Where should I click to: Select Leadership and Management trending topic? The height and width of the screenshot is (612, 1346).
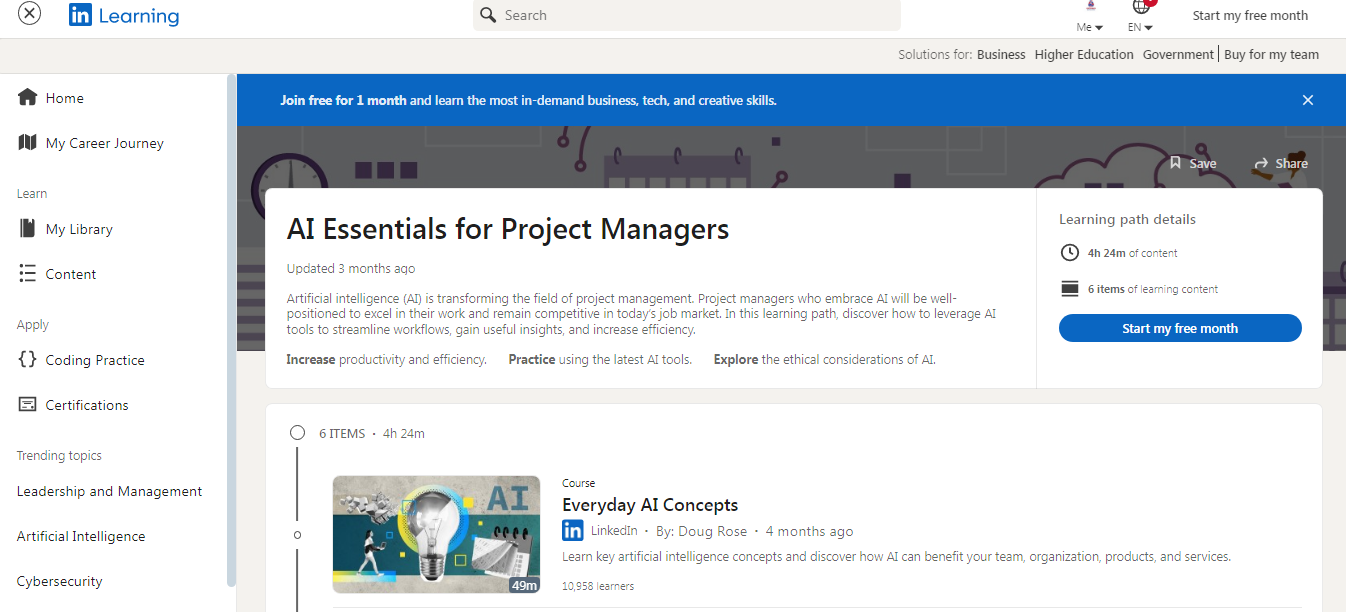[109, 491]
